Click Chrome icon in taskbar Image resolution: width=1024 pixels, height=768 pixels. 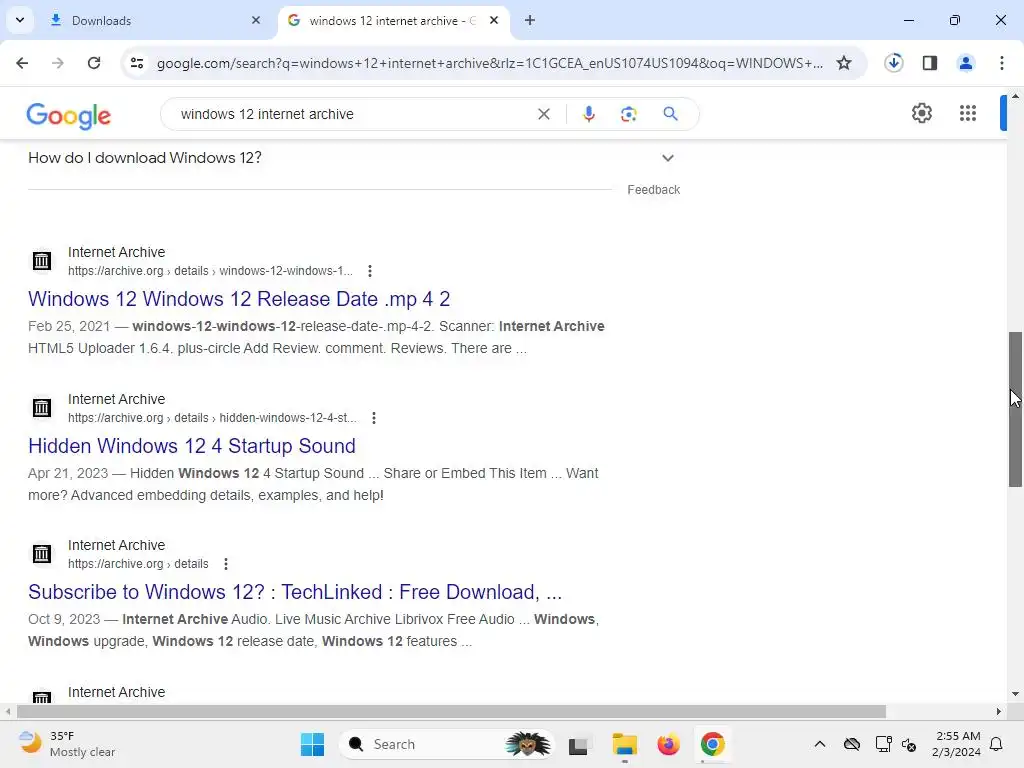pyautogui.click(x=712, y=744)
